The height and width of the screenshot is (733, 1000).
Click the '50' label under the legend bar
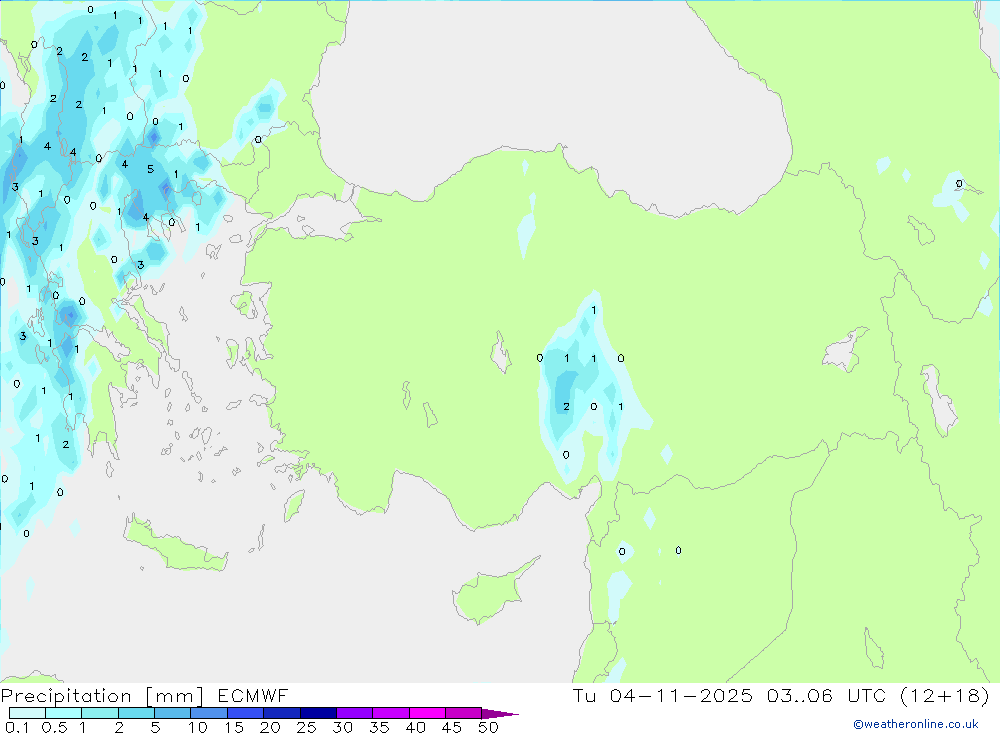tap(488, 727)
